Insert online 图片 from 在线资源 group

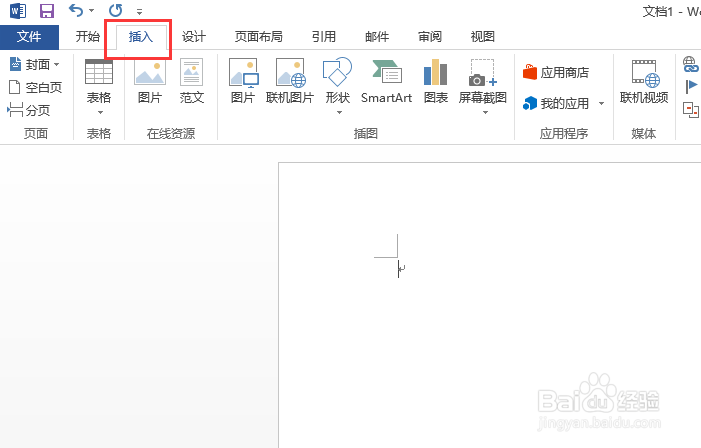pyautogui.click(x=150, y=81)
